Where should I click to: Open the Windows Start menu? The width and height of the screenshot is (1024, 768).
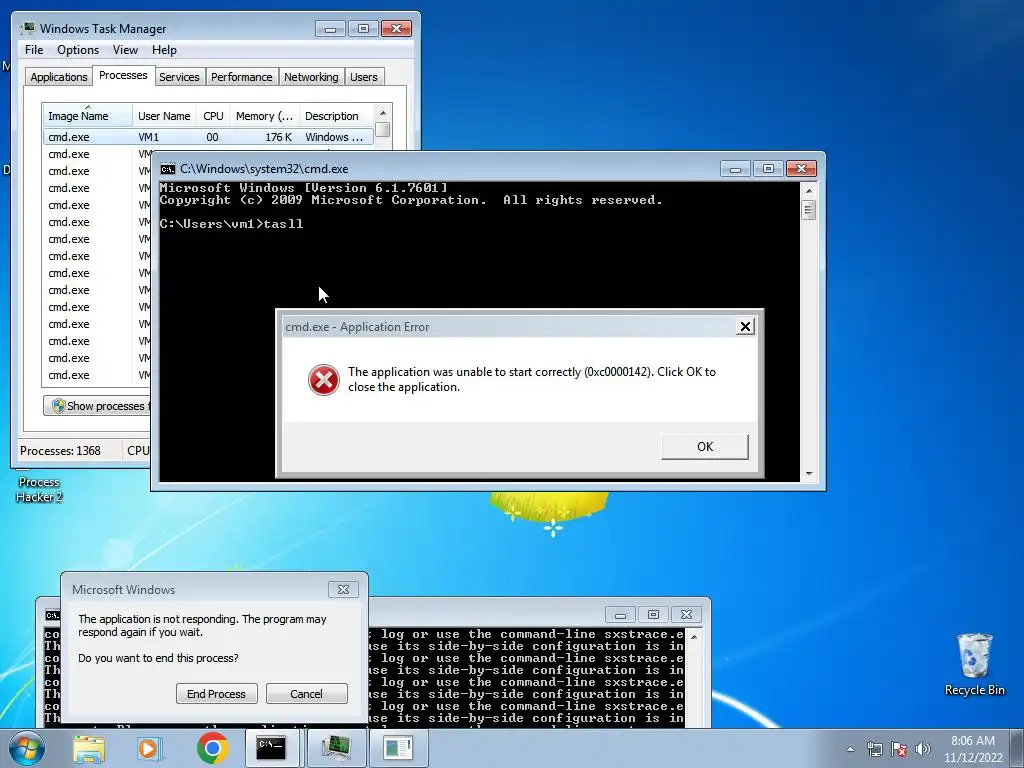(26, 748)
